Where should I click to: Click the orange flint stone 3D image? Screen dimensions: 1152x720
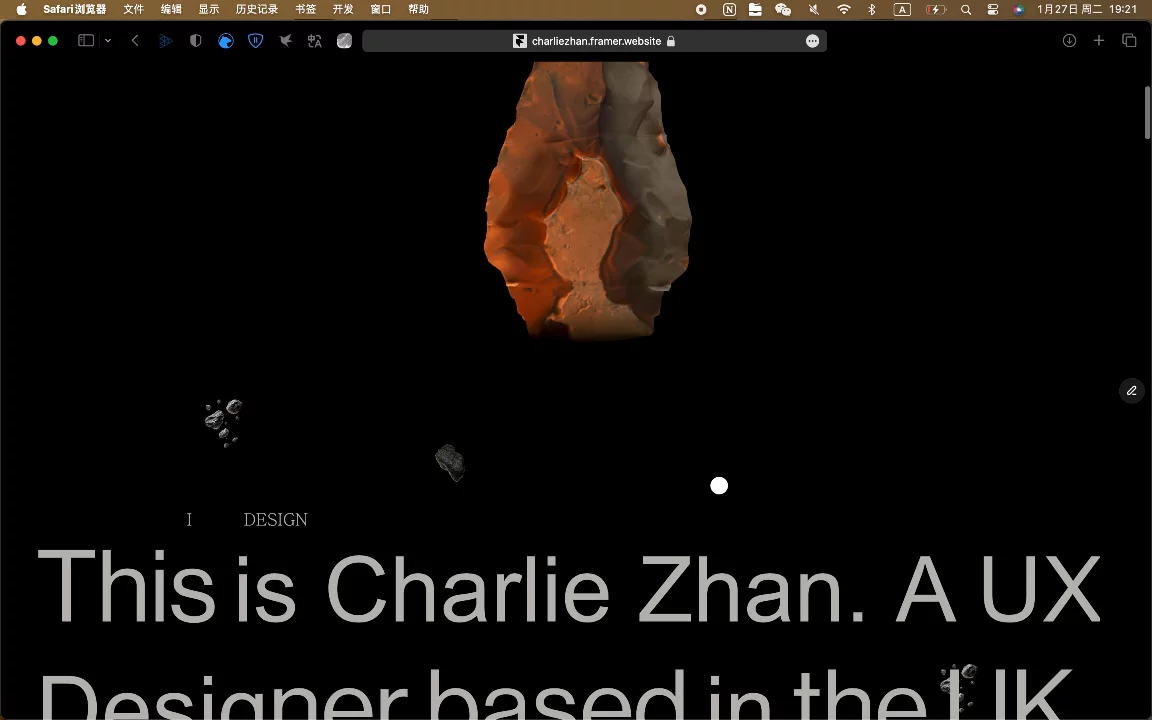click(588, 200)
